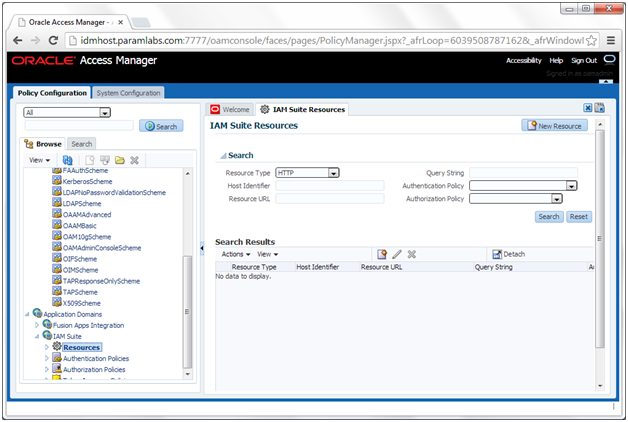Click the Accessibility link
The width and height of the screenshot is (628, 422).
click(x=523, y=60)
